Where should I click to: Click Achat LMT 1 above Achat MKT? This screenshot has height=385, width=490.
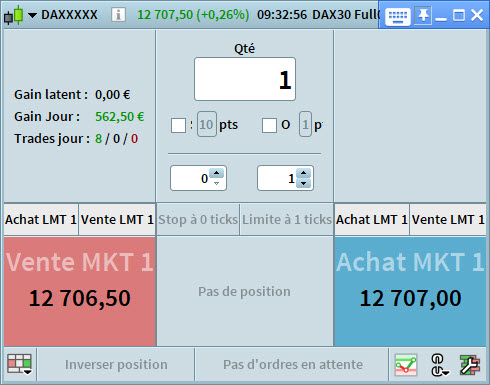[372, 220]
